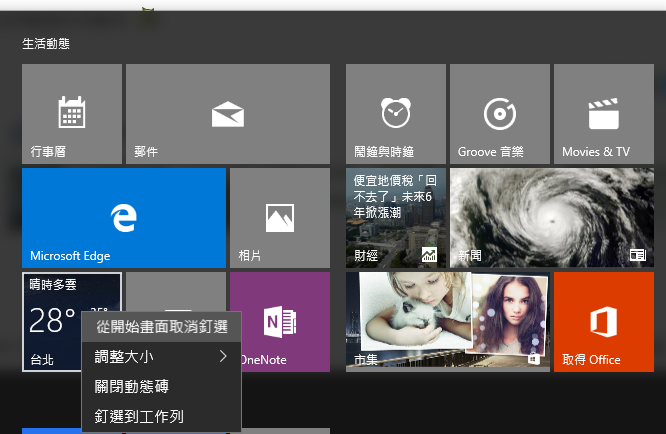
Task: Expand the 調整大小 chevron arrow
Action: click(223, 356)
